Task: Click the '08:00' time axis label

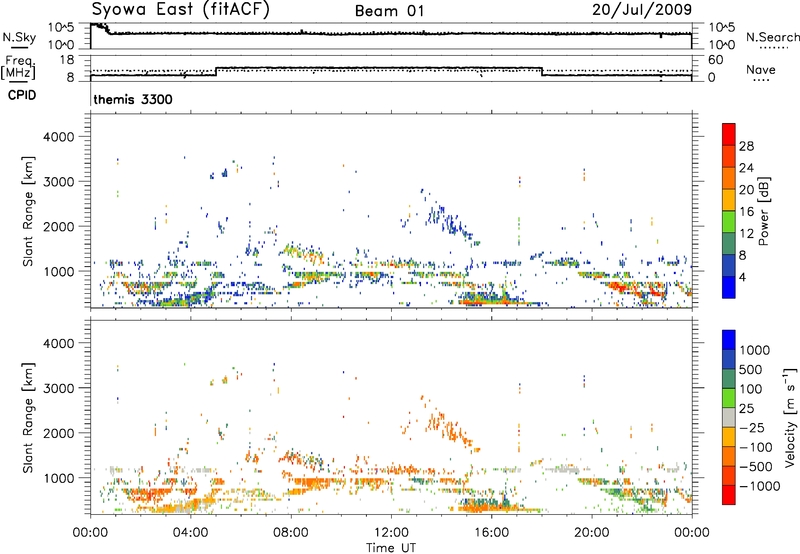Action: pos(291,533)
